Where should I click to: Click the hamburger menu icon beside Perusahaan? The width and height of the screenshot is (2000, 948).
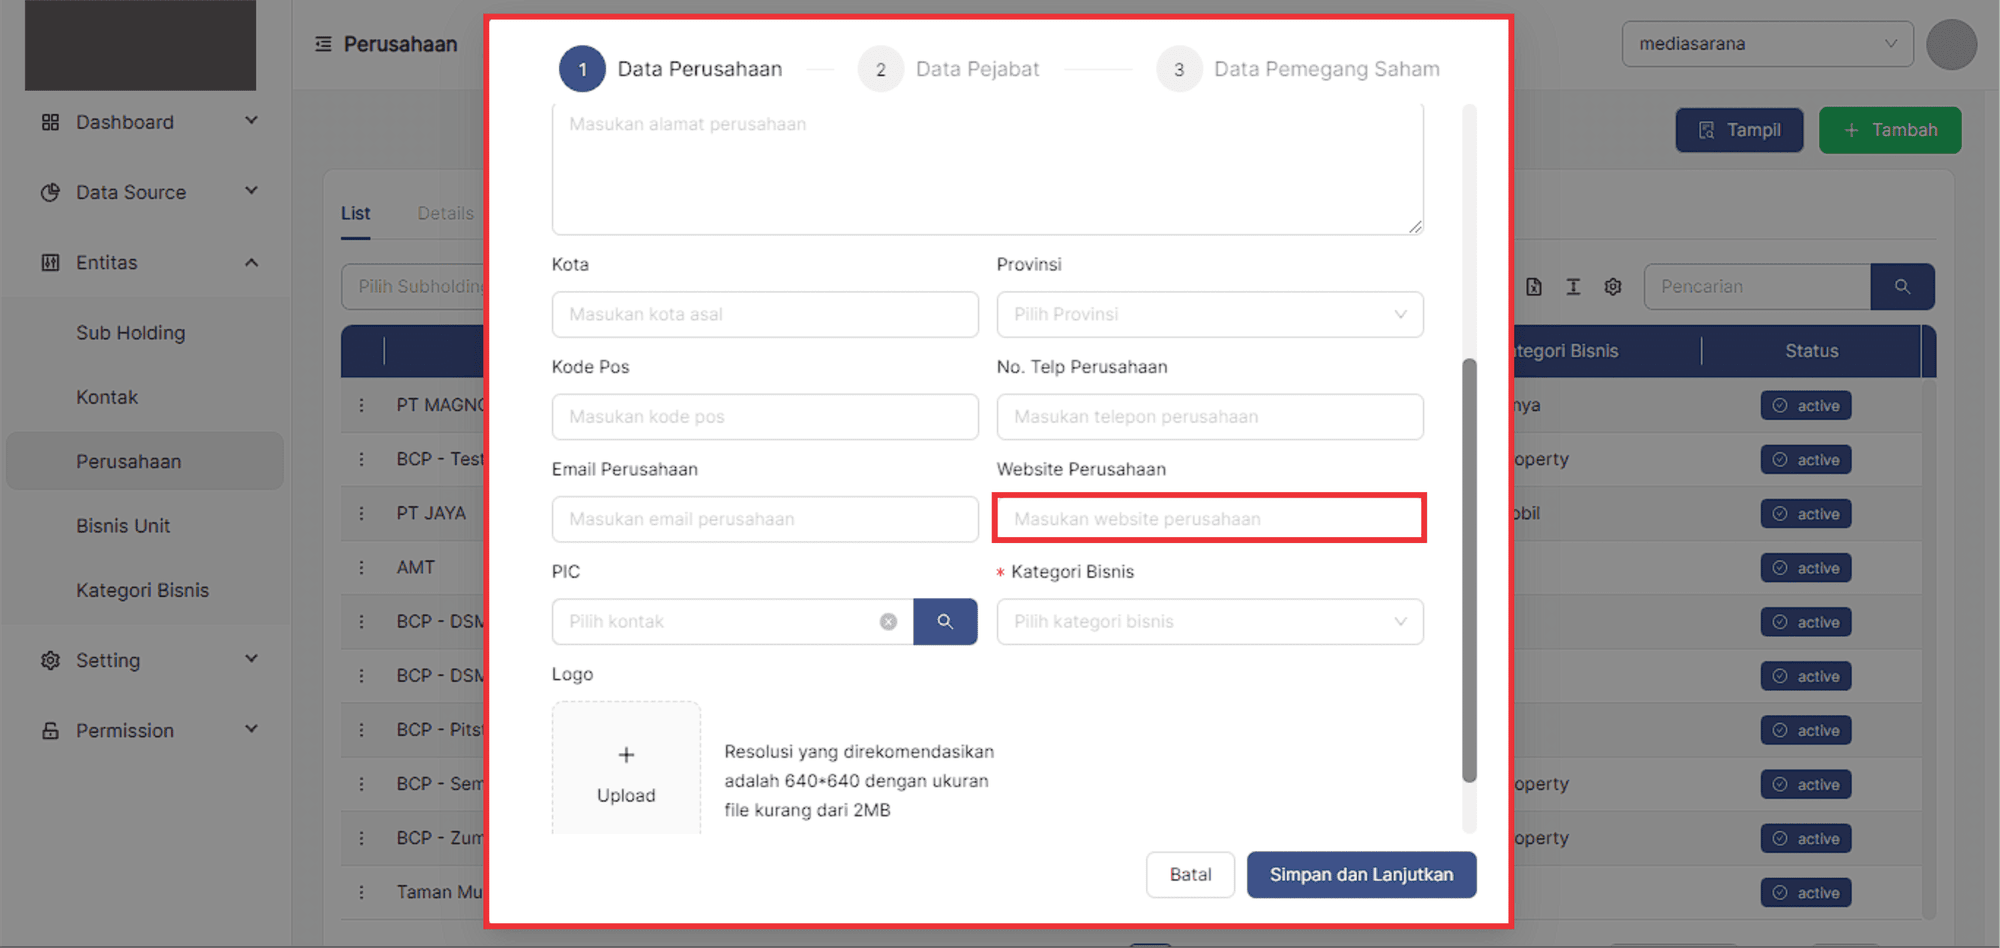point(323,44)
